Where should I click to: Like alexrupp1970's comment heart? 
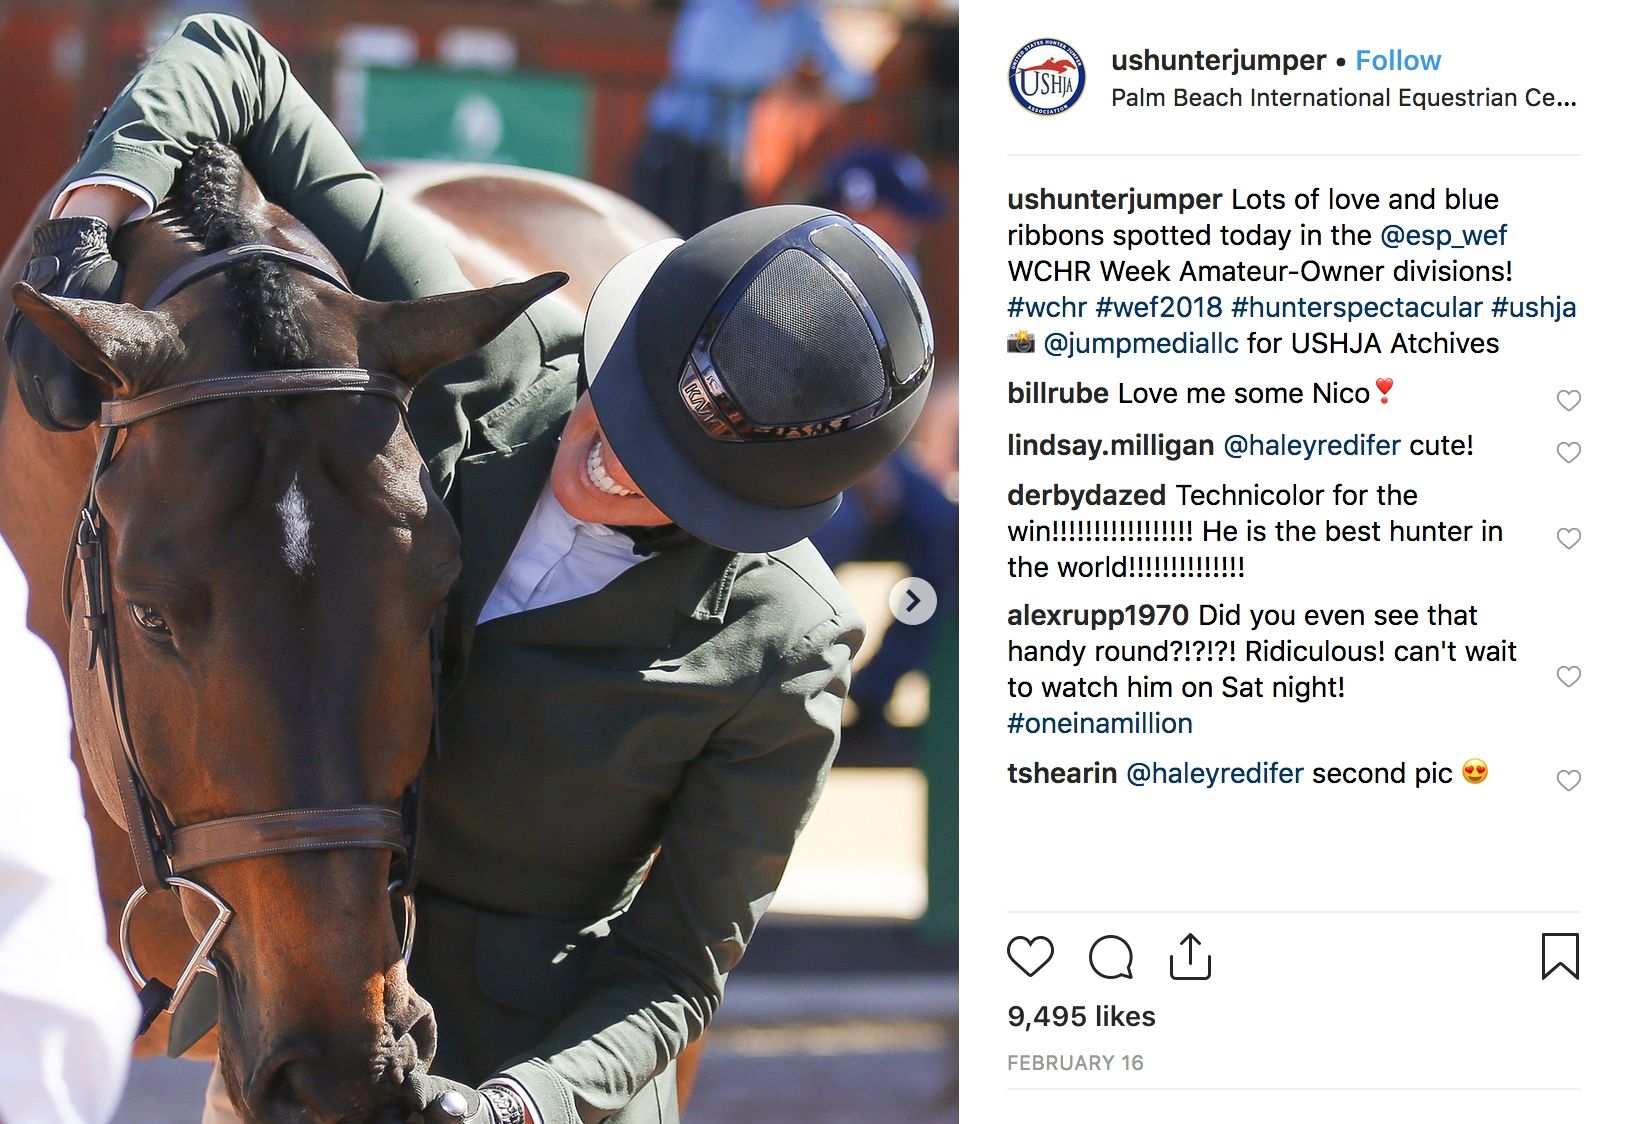coord(1569,676)
